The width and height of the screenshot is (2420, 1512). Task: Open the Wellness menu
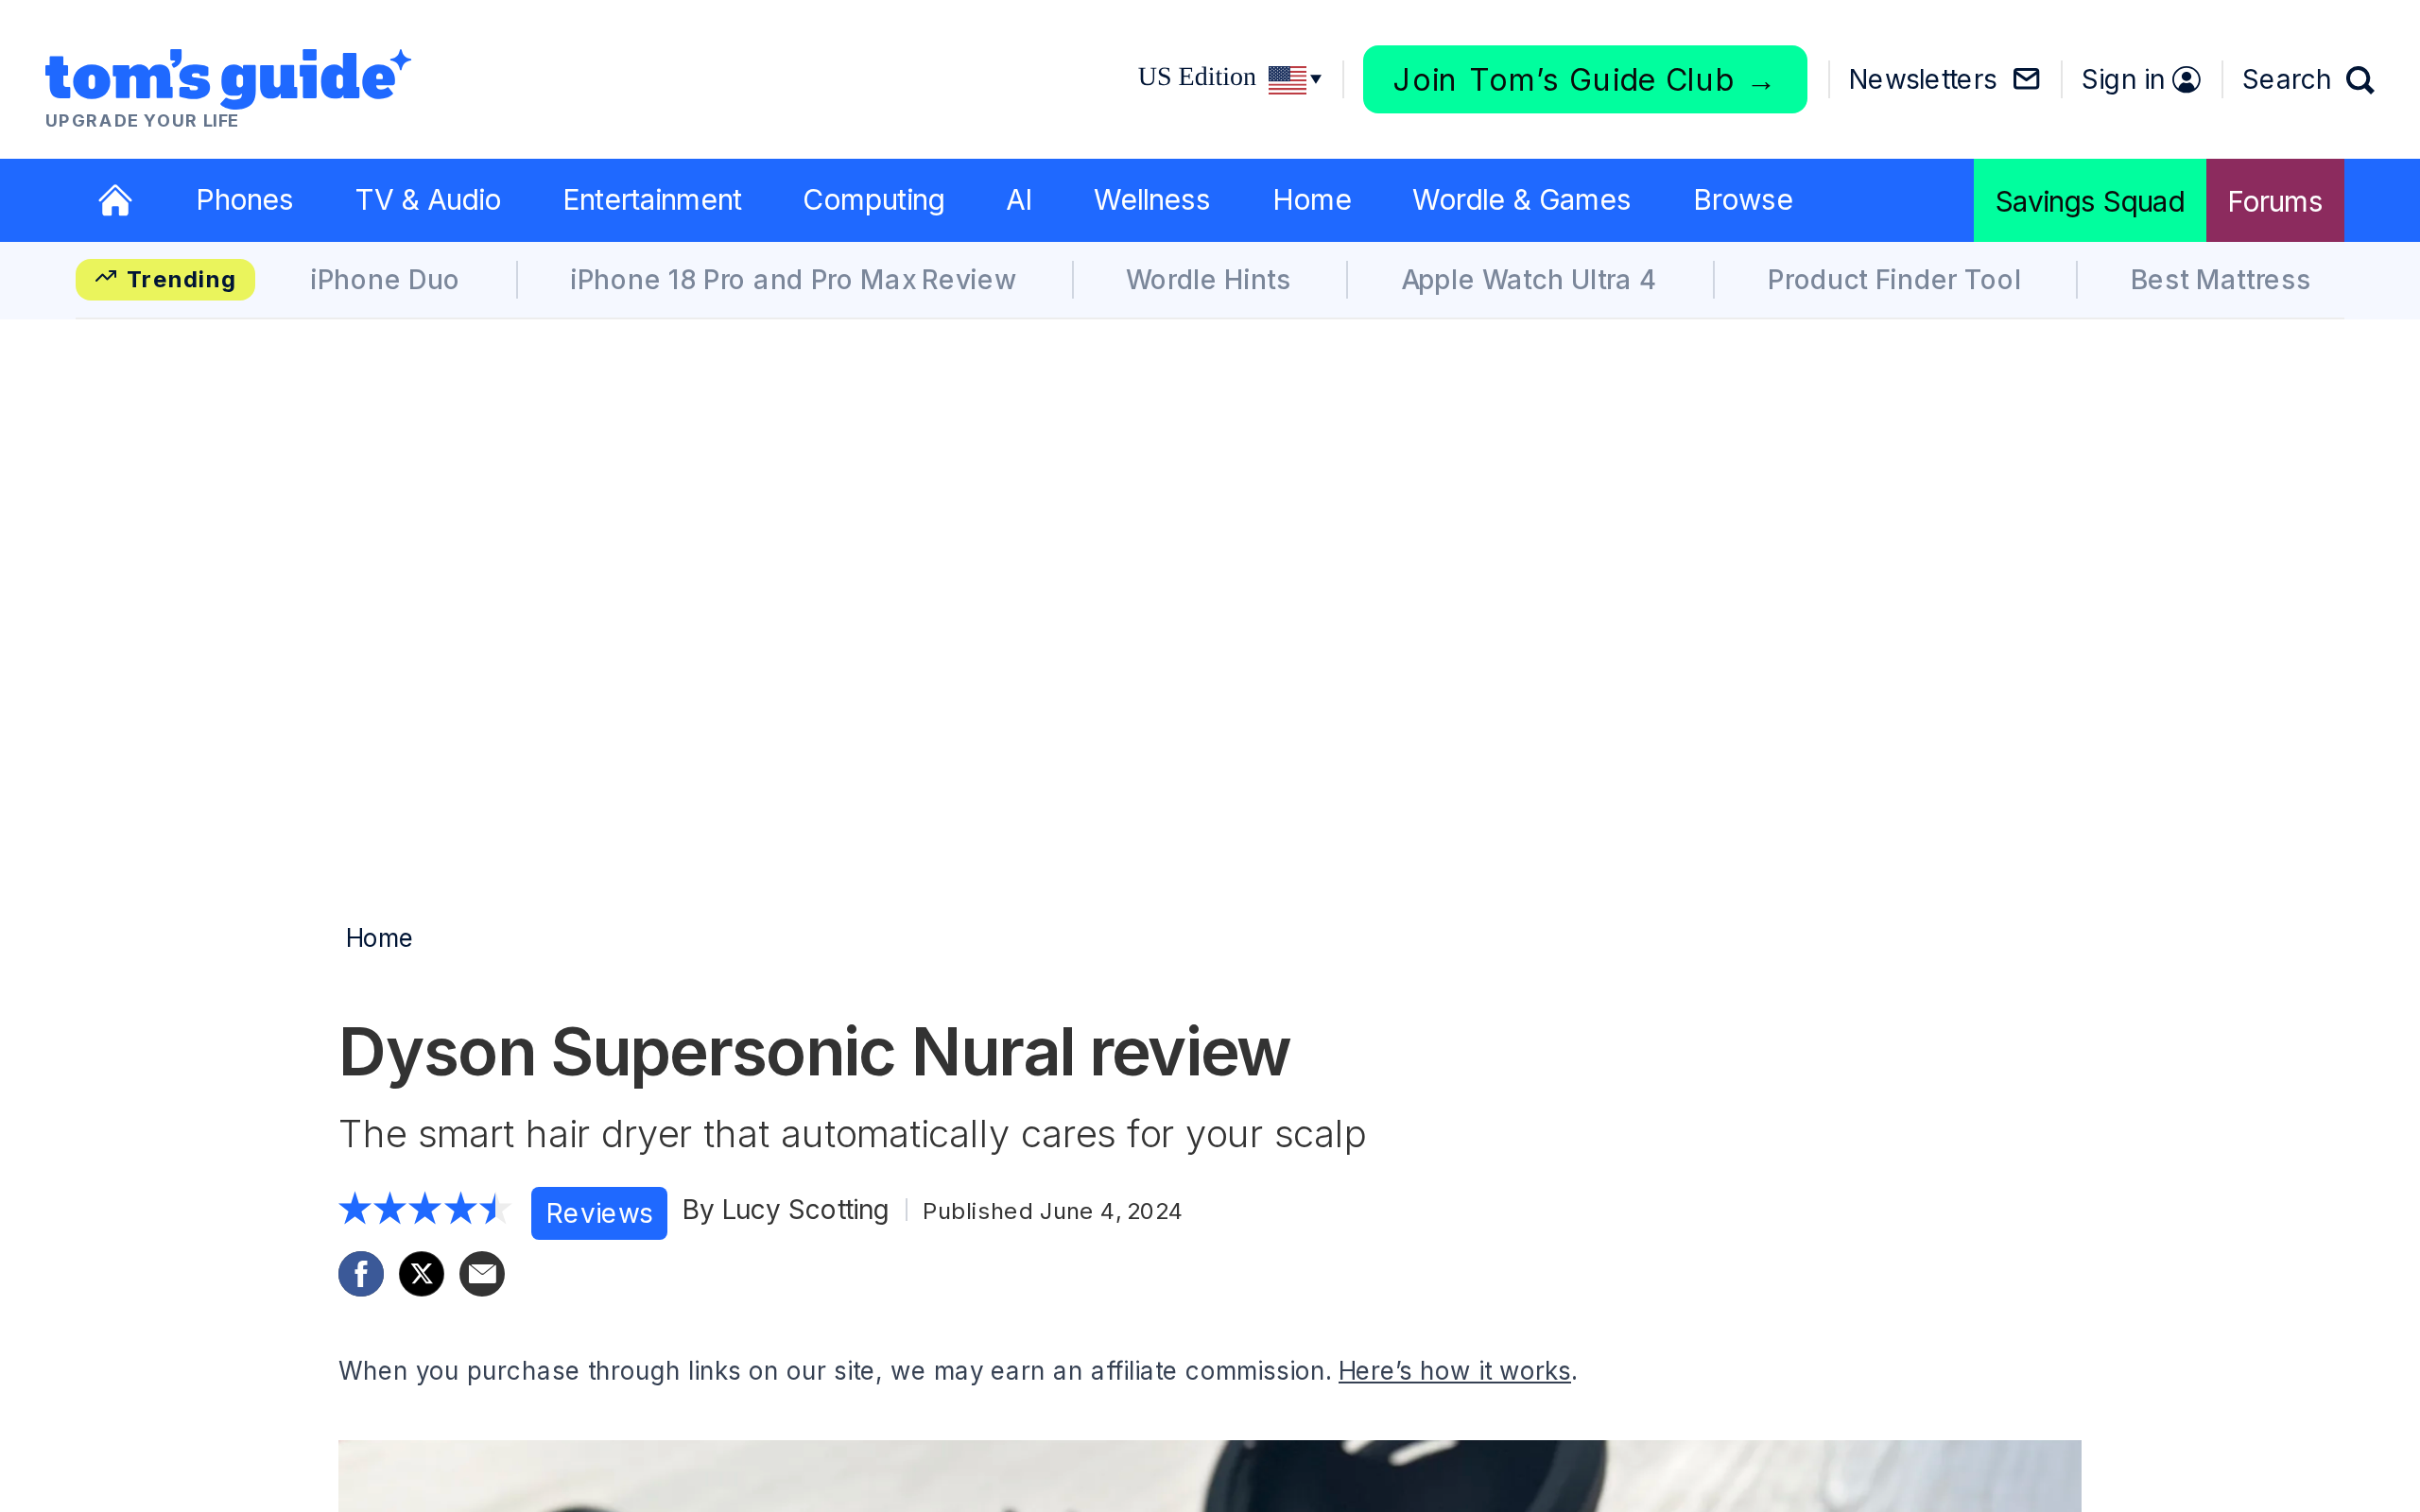coord(1152,200)
